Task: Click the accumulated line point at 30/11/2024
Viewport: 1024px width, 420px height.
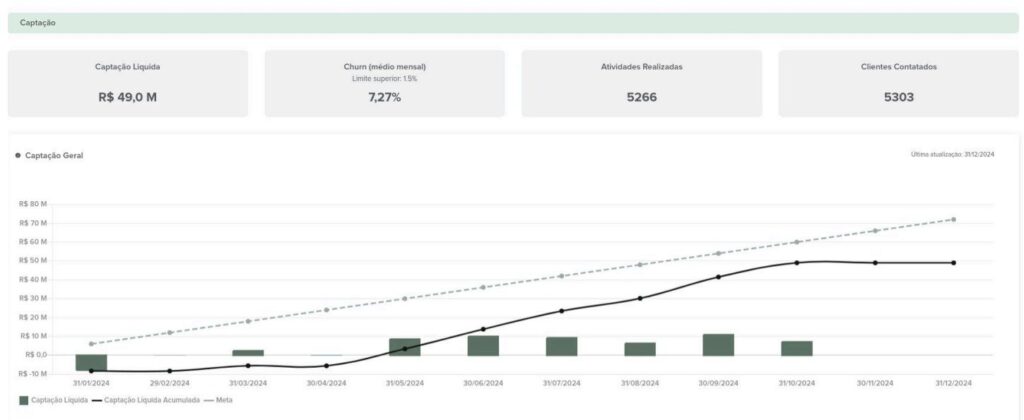Action: tap(875, 263)
